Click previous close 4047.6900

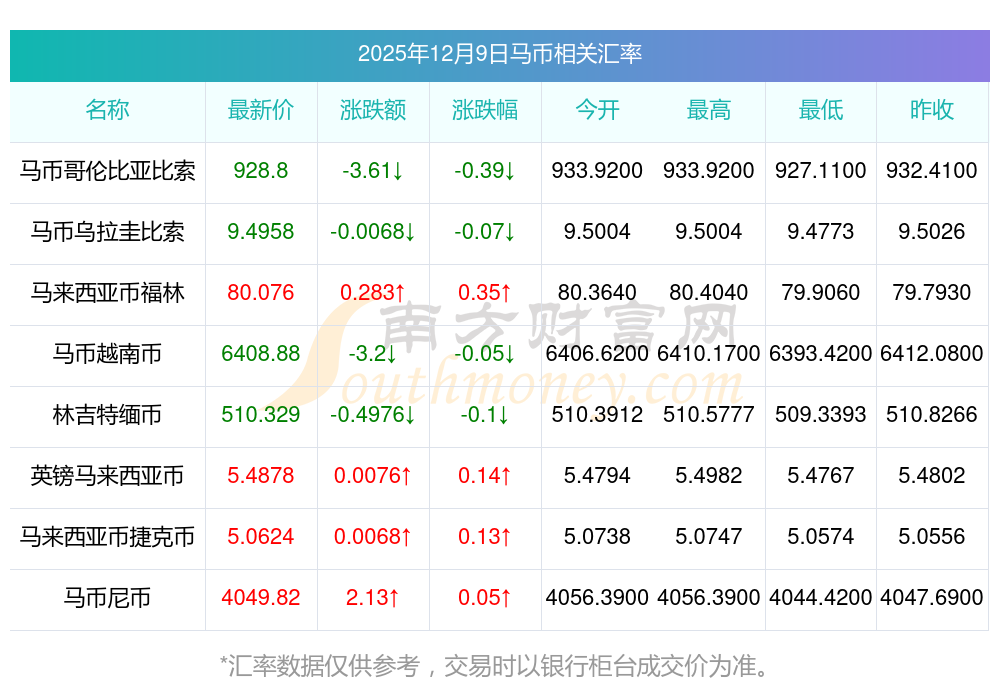[x=932, y=598]
